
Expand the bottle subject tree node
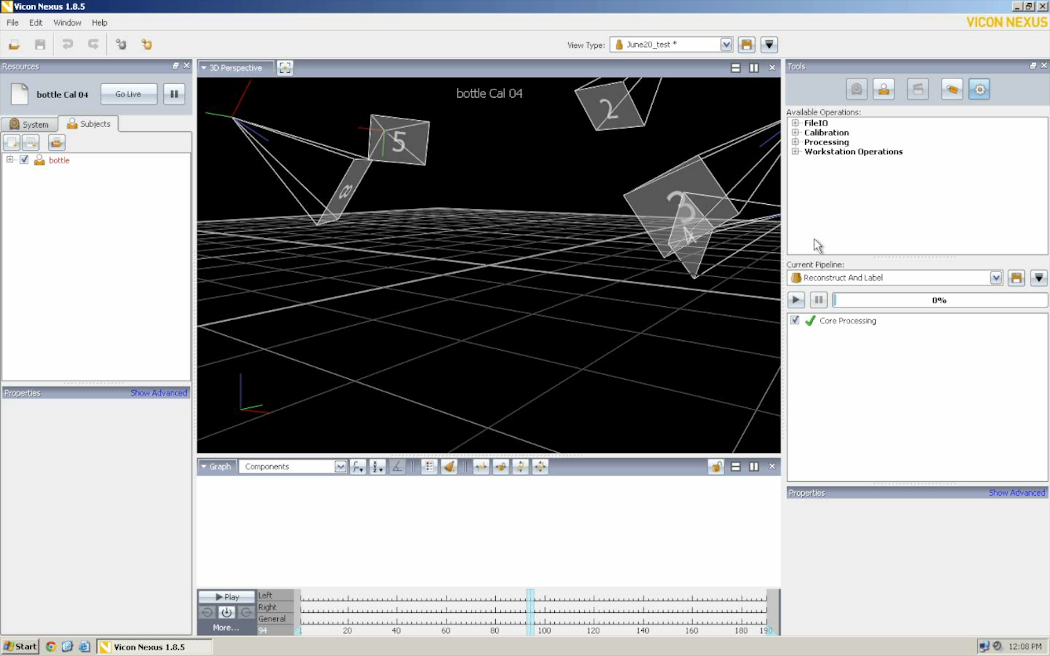pos(9,159)
